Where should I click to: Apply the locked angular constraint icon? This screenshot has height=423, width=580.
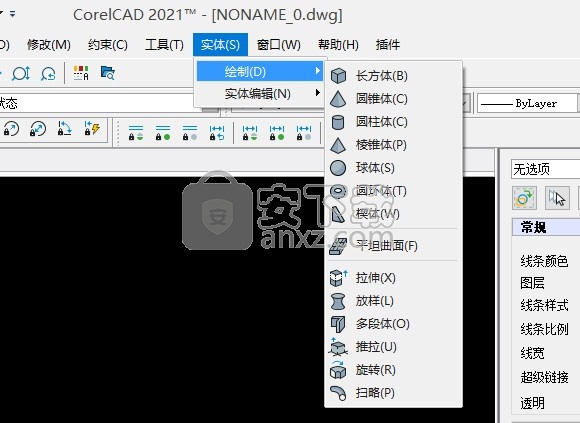[65, 128]
